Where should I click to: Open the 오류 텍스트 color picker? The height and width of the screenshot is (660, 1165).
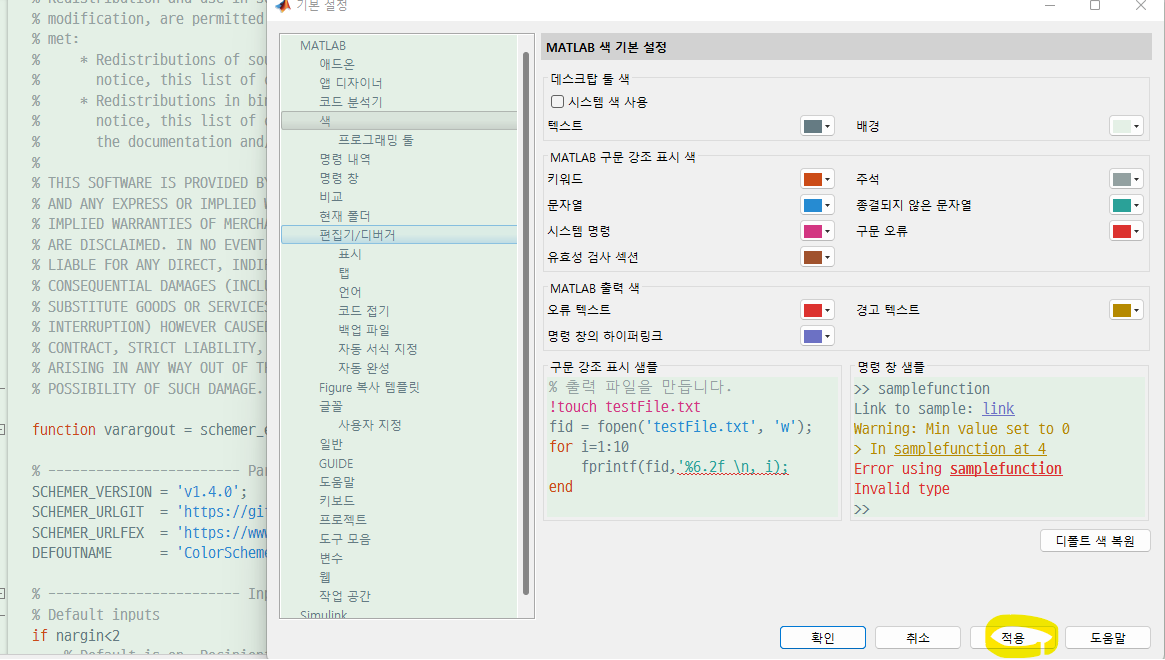tap(817, 310)
